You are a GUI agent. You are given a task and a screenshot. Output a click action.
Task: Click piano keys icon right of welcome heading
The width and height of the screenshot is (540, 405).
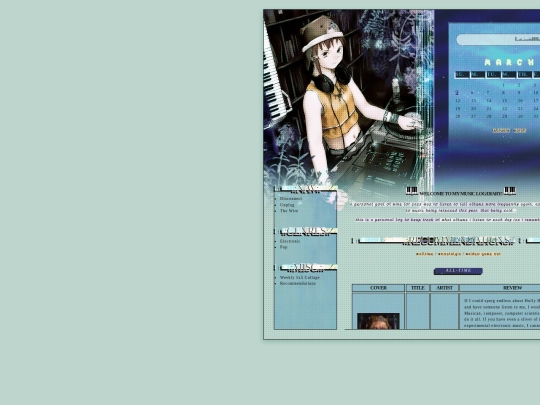510,190
